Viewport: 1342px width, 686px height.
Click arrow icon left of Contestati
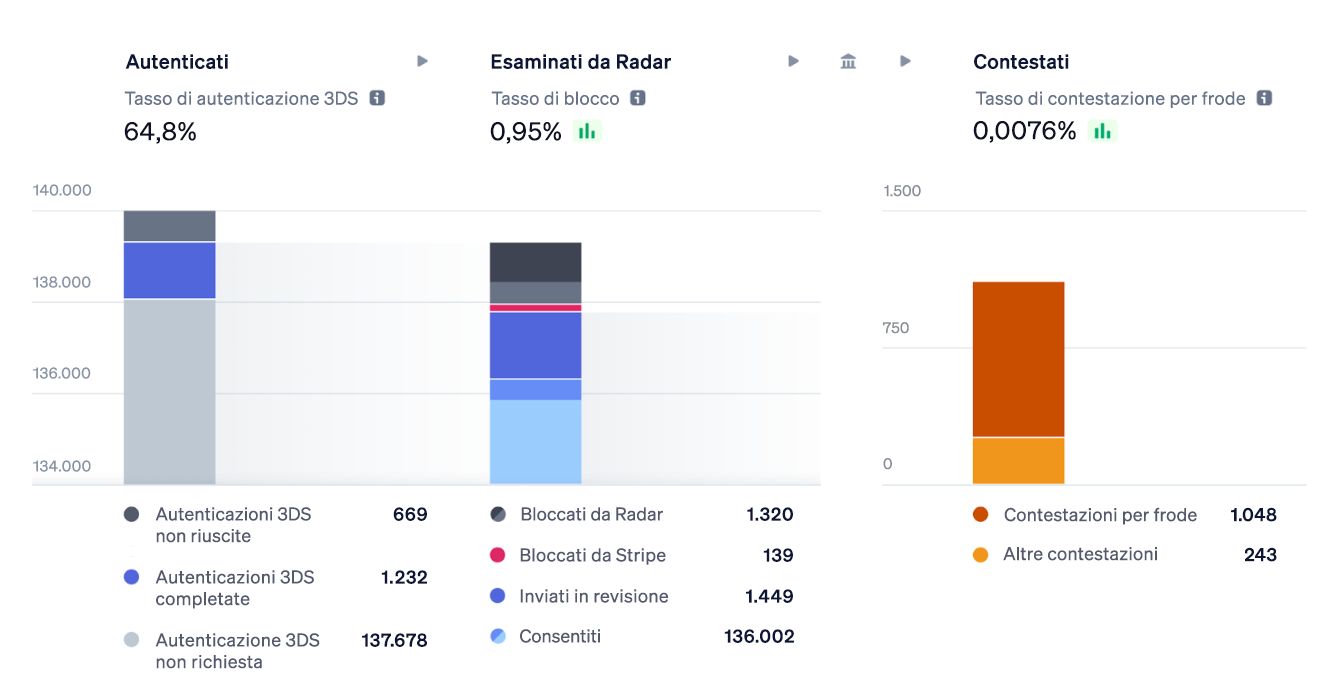coord(905,62)
